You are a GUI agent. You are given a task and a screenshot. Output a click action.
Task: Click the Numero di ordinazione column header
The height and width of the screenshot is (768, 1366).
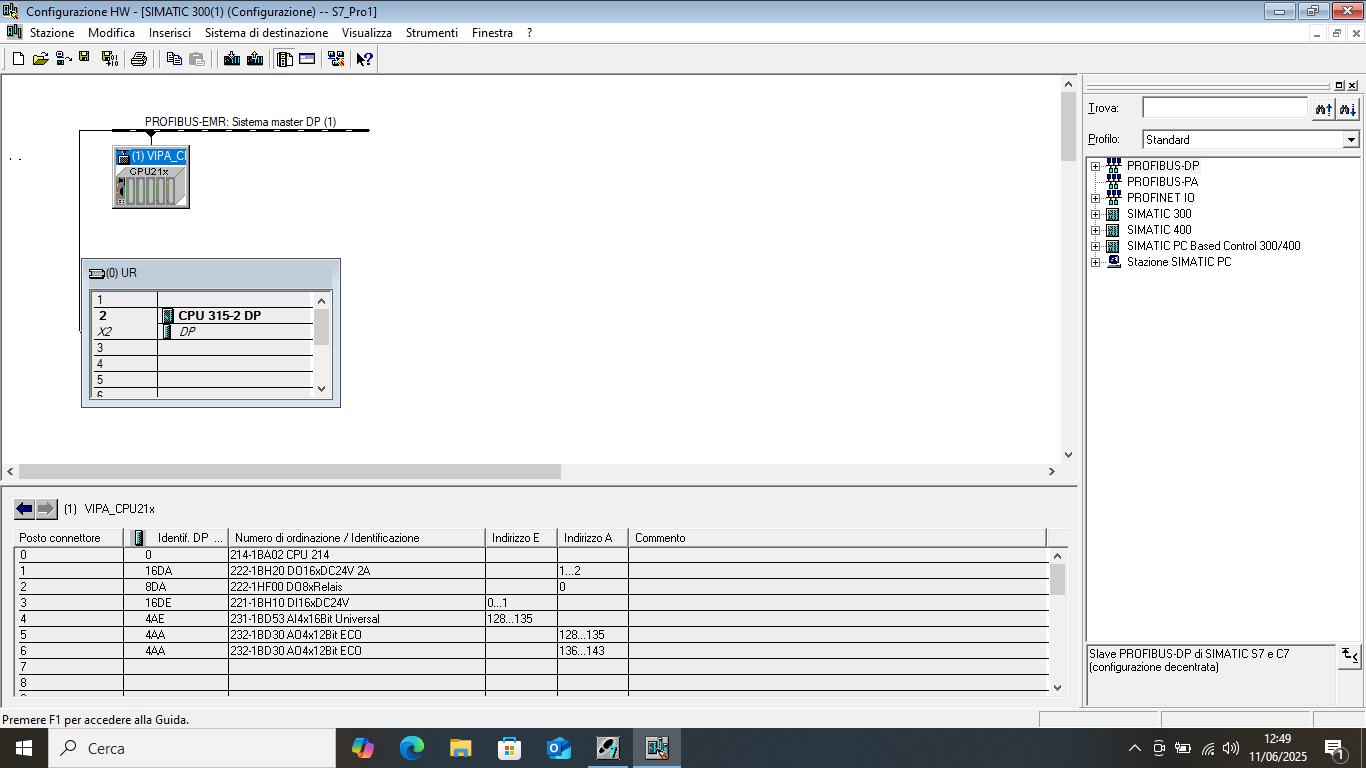point(357,538)
